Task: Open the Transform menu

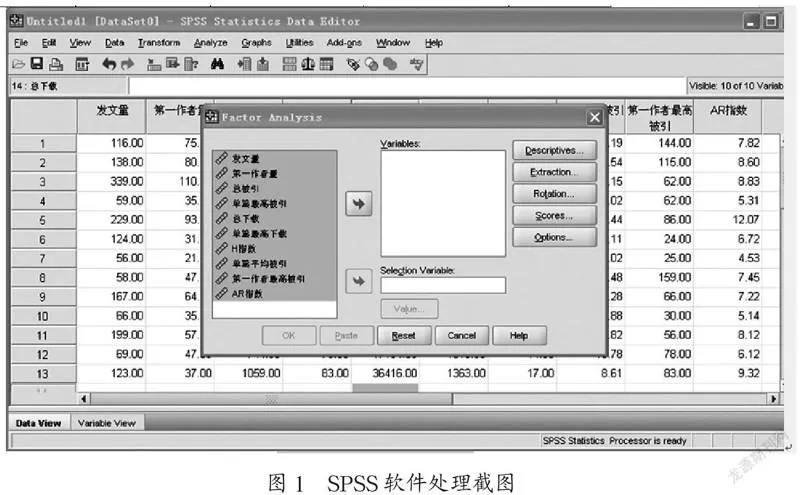Action: click(x=159, y=43)
